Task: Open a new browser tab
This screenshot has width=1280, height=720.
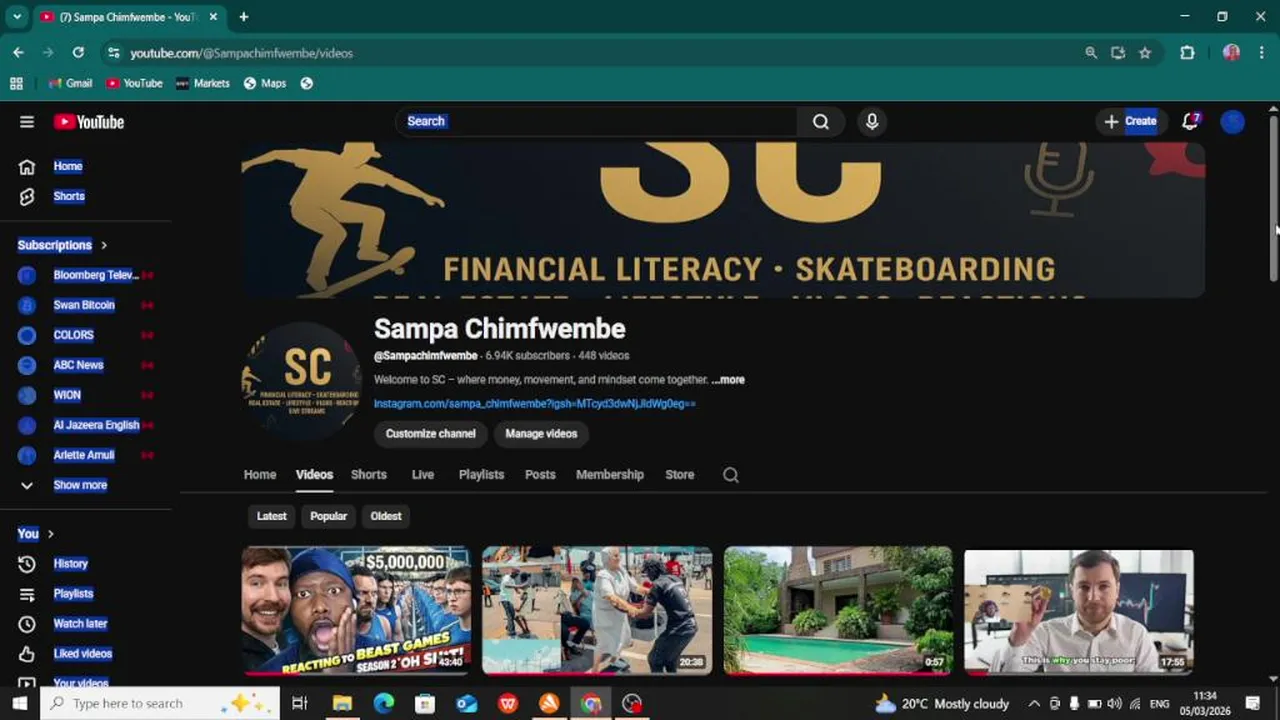Action: (x=244, y=17)
